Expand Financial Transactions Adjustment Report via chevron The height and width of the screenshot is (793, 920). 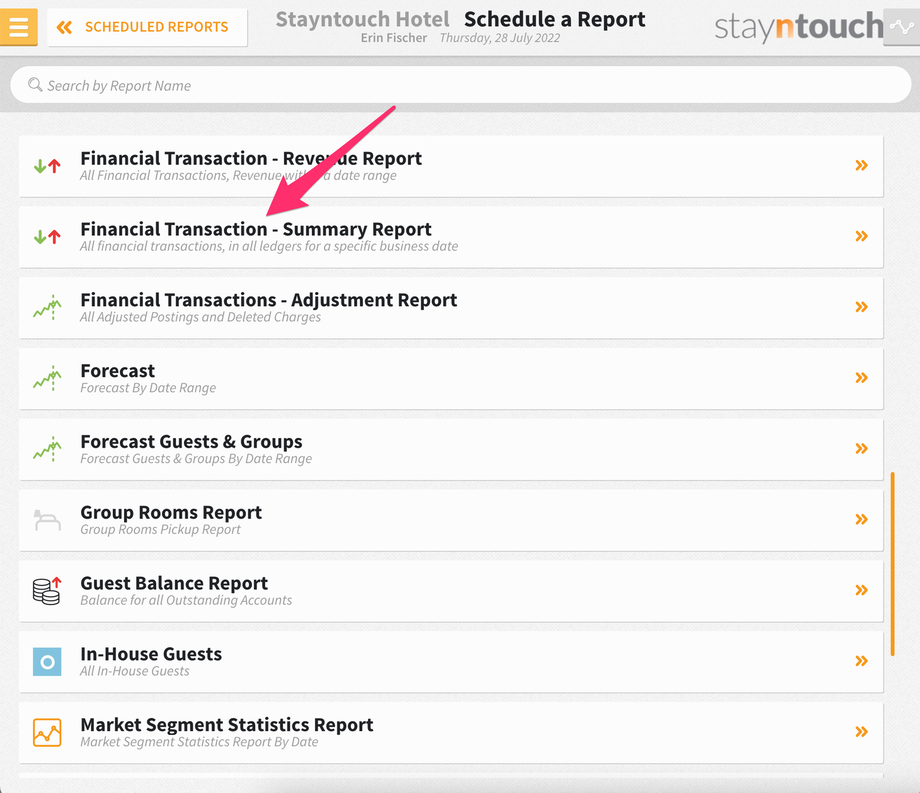[861, 307]
